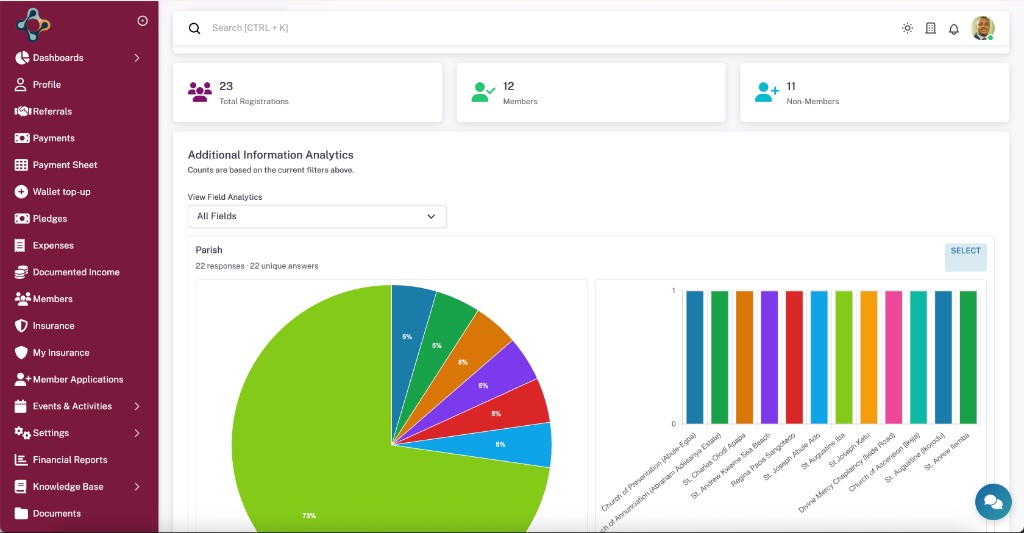Expand the Settings submenu chevron
This screenshot has width=1024, height=533.
pyautogui.click(x=137, y=432)
